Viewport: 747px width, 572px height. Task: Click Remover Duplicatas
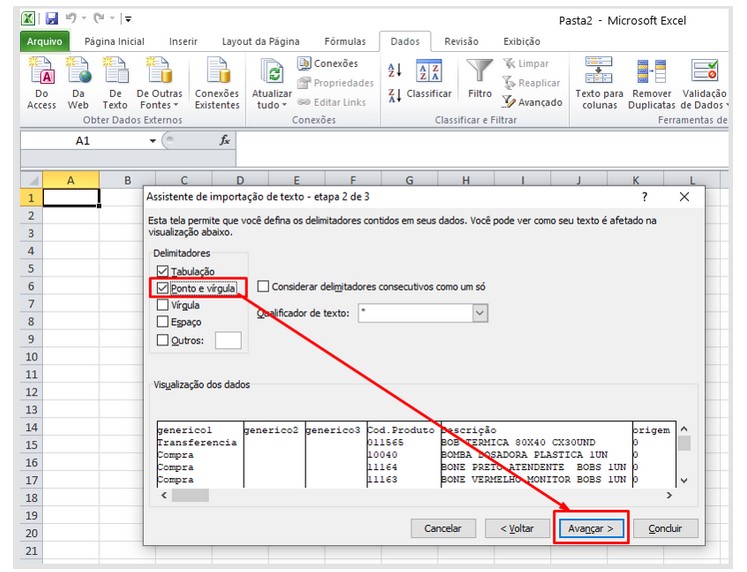(651, 83)
